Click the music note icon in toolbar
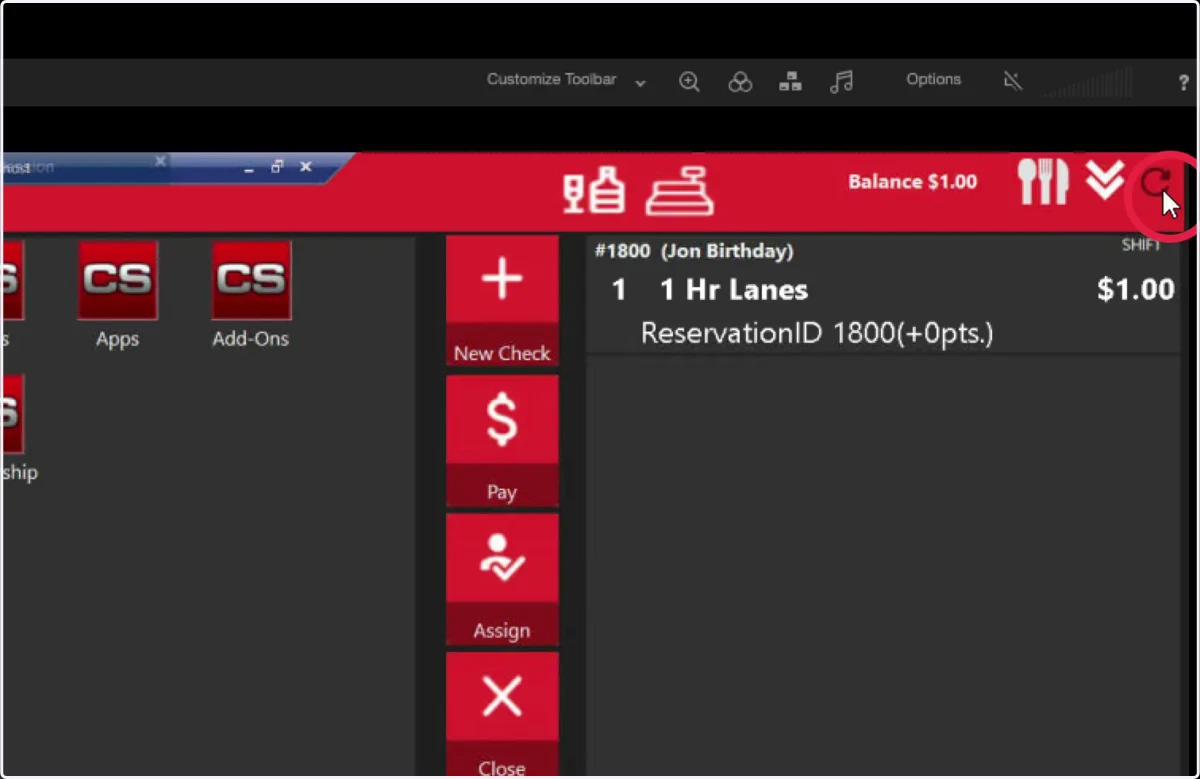The height and width of the screenshot is (779, 1200). click(841, 82)
